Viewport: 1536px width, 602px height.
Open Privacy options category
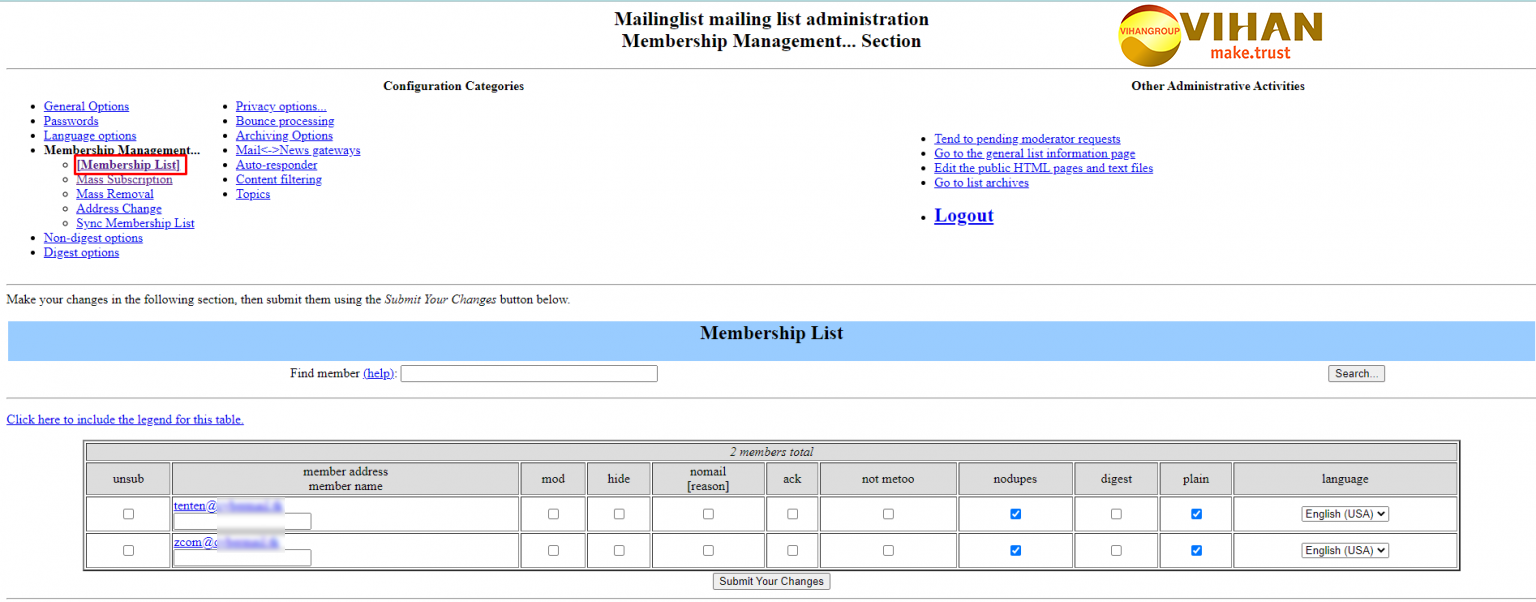pyautogui.click(x=281, y=107)
